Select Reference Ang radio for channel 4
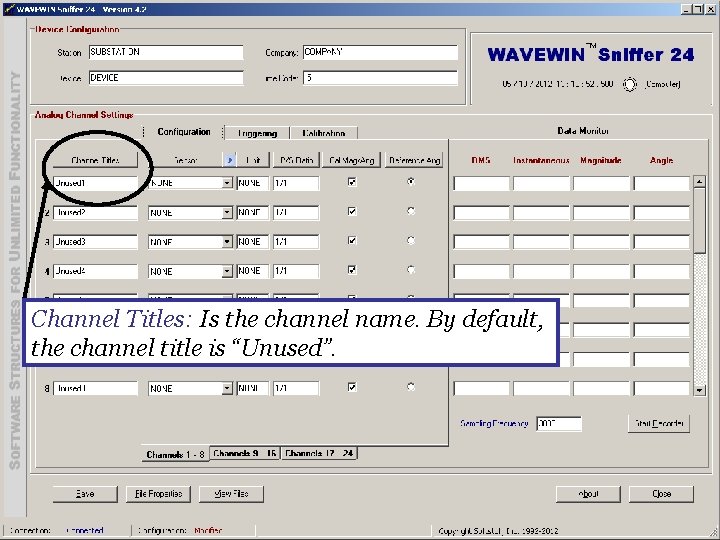This screenshot has height=540, width=720. tap(411, 270)
